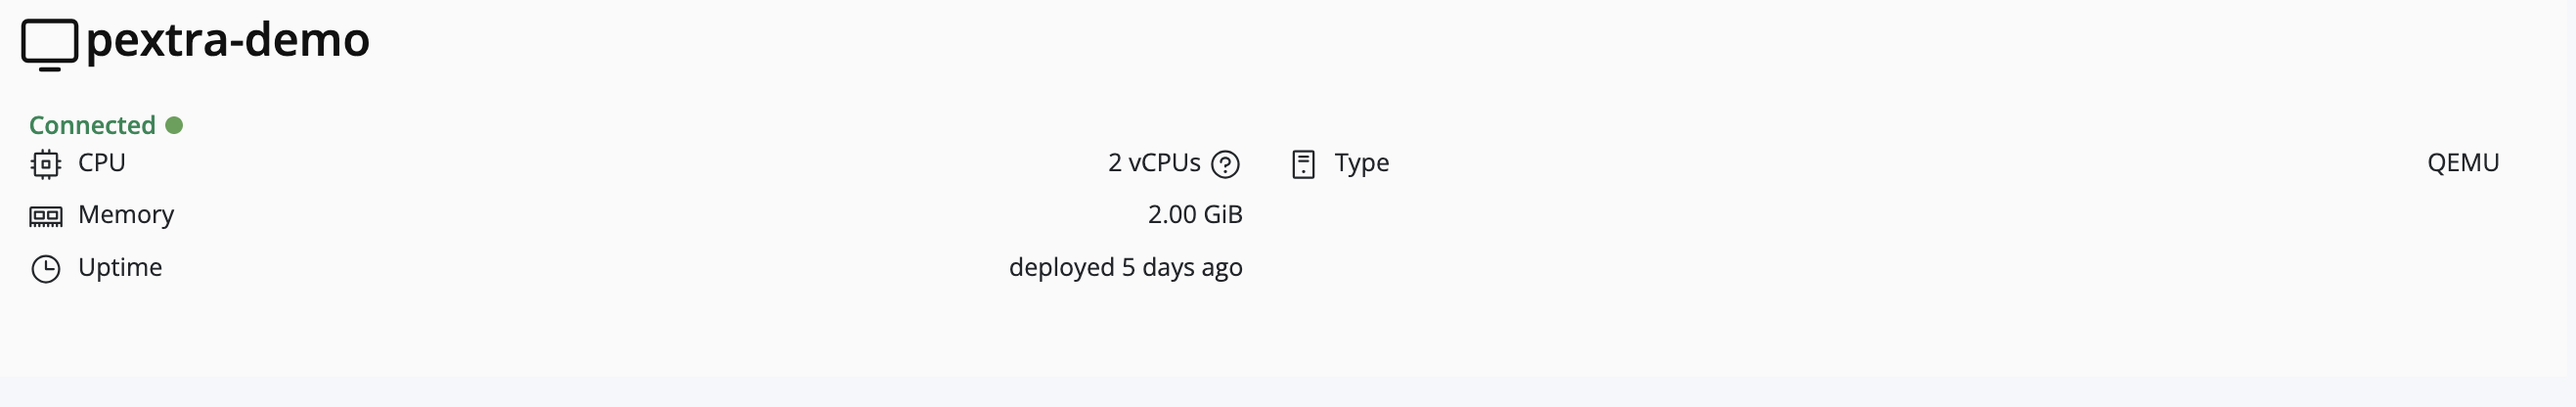Click the Type label
This screenshot has width=2576, height=407.
[1361, 163]
